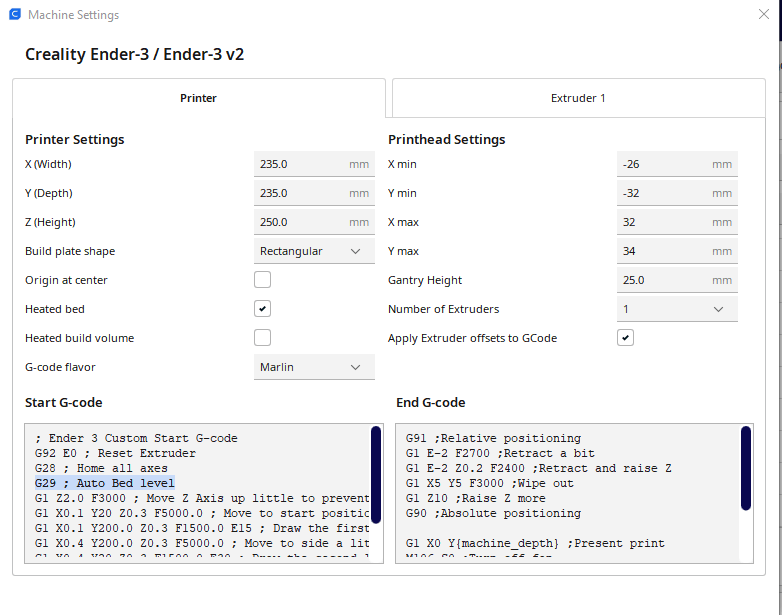Viewport: 782px width, 615px height.
Task: Uncheck the Heated bed checkbox
Action: (x=262, y=309)
